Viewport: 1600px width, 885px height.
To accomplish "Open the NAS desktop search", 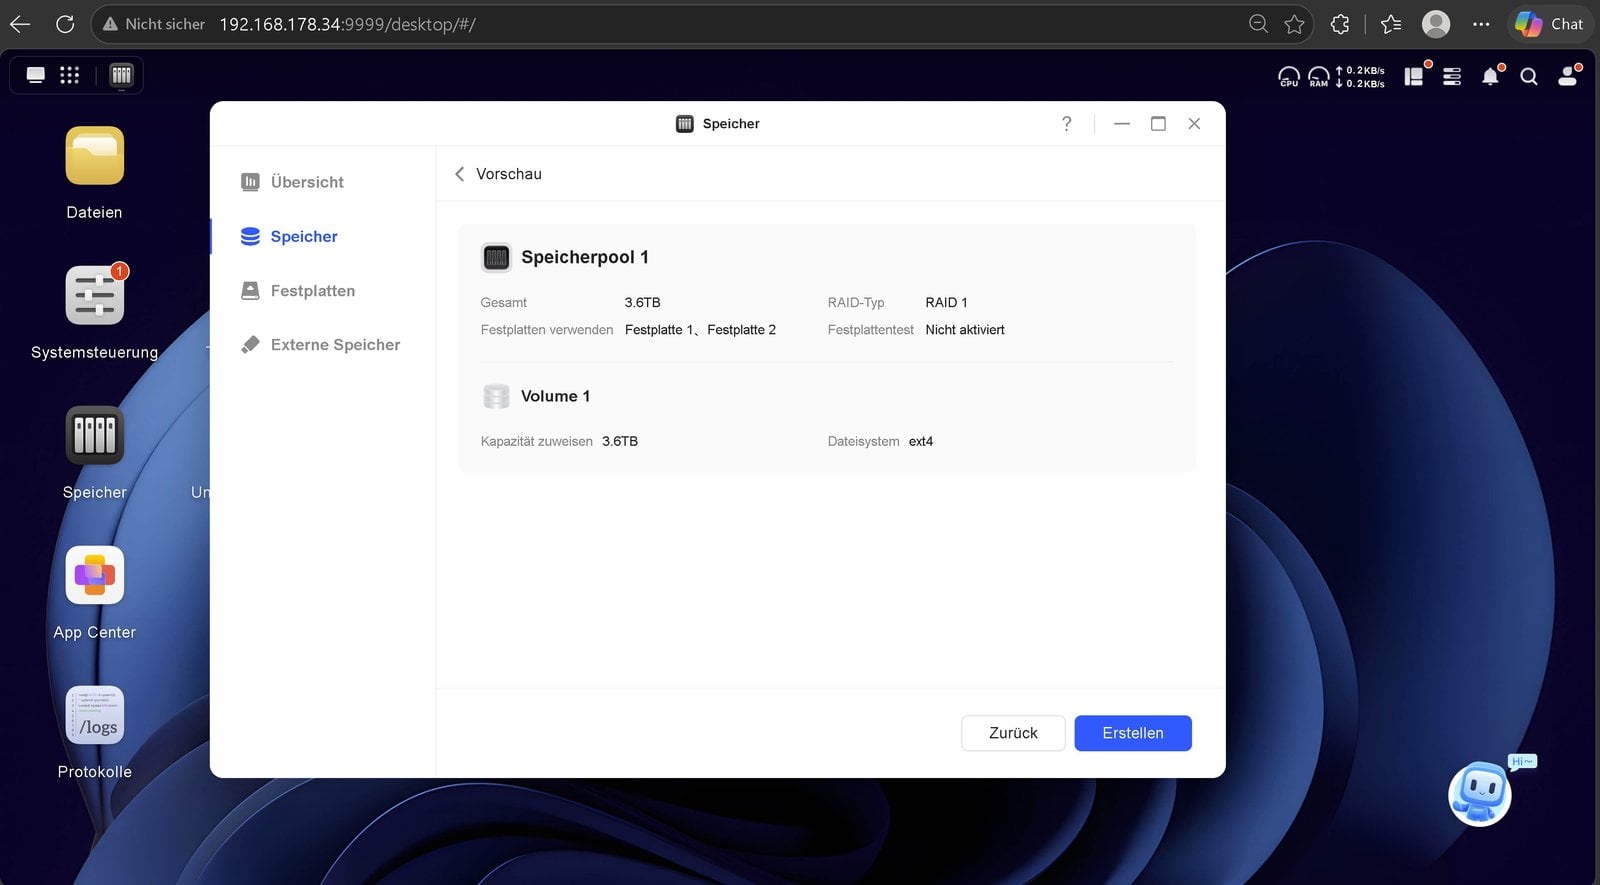I will [x=1529, y=76].
